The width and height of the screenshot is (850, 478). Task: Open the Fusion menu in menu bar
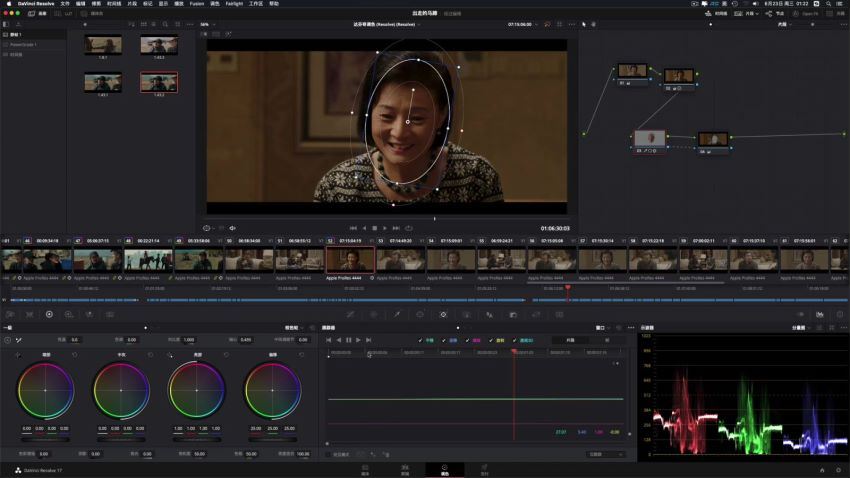tap(197, 4)
